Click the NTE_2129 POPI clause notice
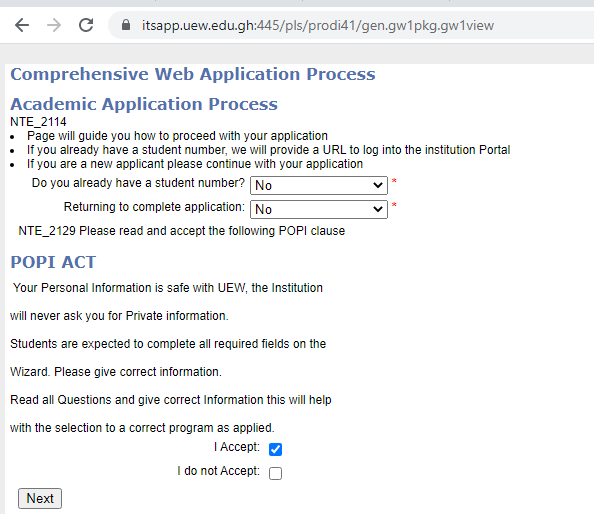 pyautogui.click(x=182, y=231)
